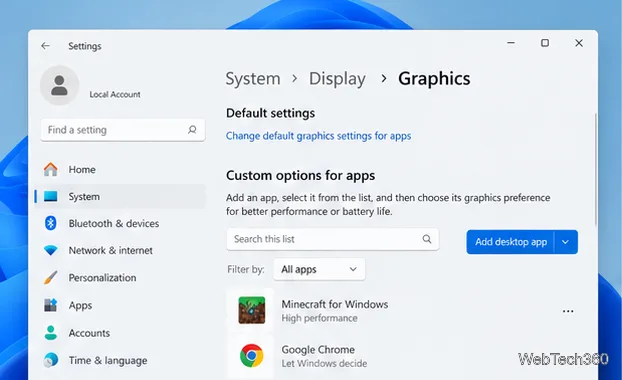This screenshot has width=622, height=380.
Task: Click the Personalization paintbrush icon
Action: (x=50, y=278)
